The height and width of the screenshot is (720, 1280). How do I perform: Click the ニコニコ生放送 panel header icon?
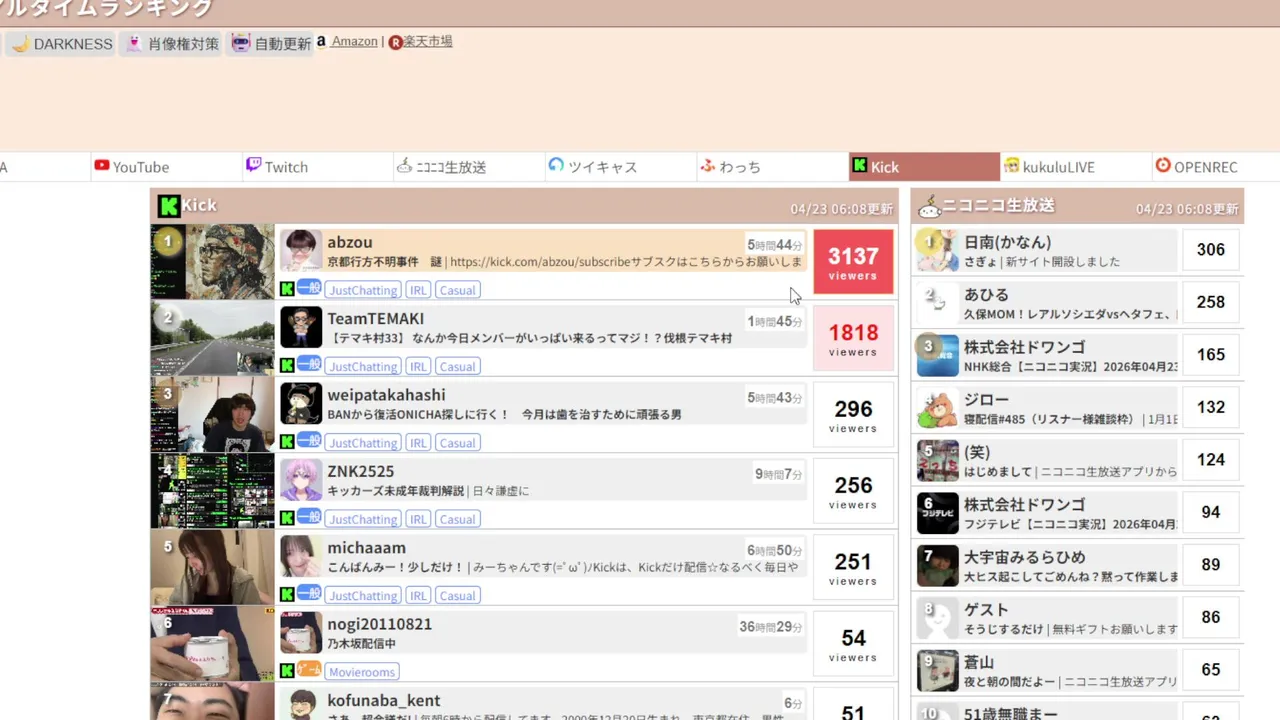[929, 206]
